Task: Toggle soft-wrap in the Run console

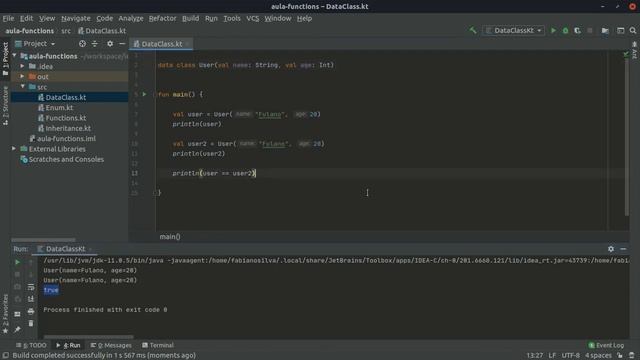Action: (x=31, y=287)
